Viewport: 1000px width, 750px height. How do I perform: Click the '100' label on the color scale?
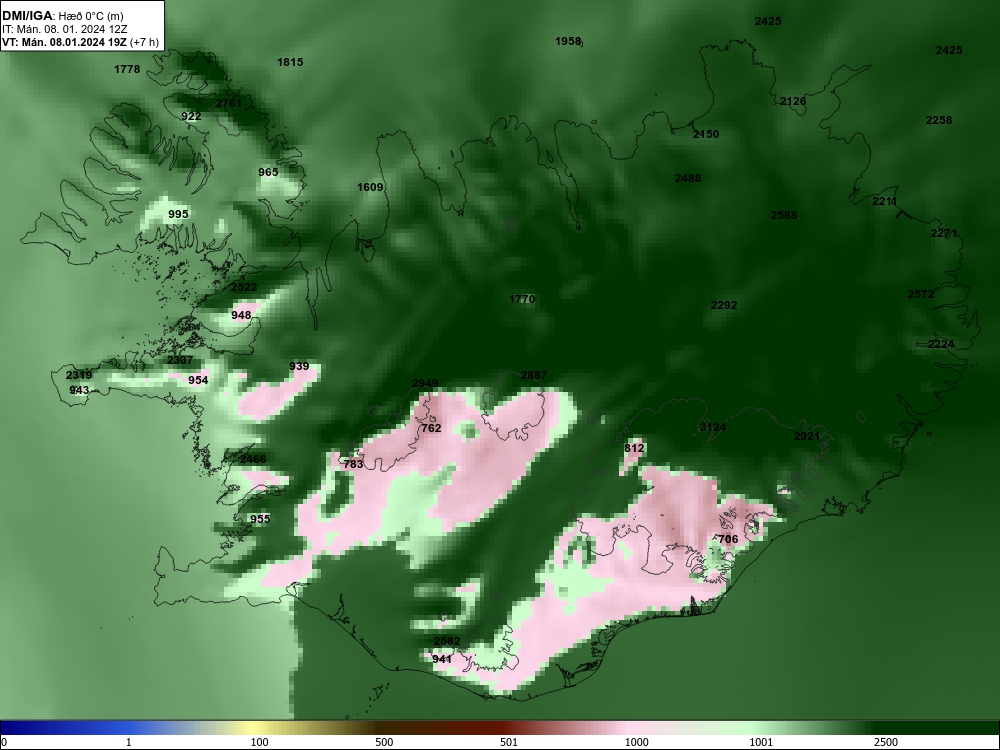click(x=260, y=742)
